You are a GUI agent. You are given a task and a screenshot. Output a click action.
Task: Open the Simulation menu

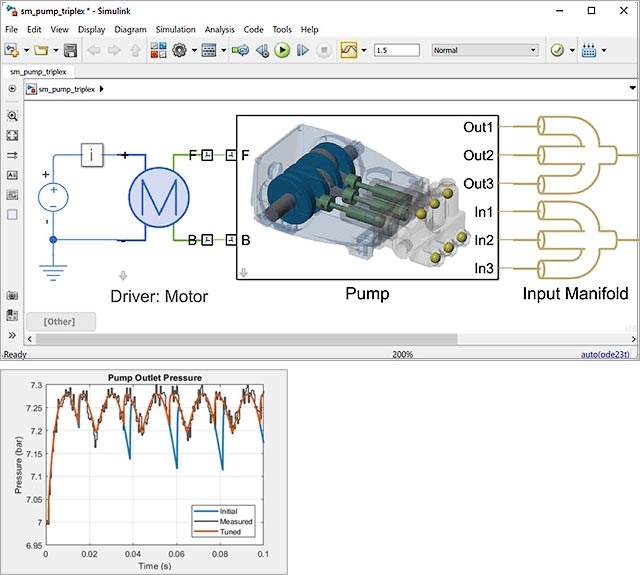pos(176,29)
